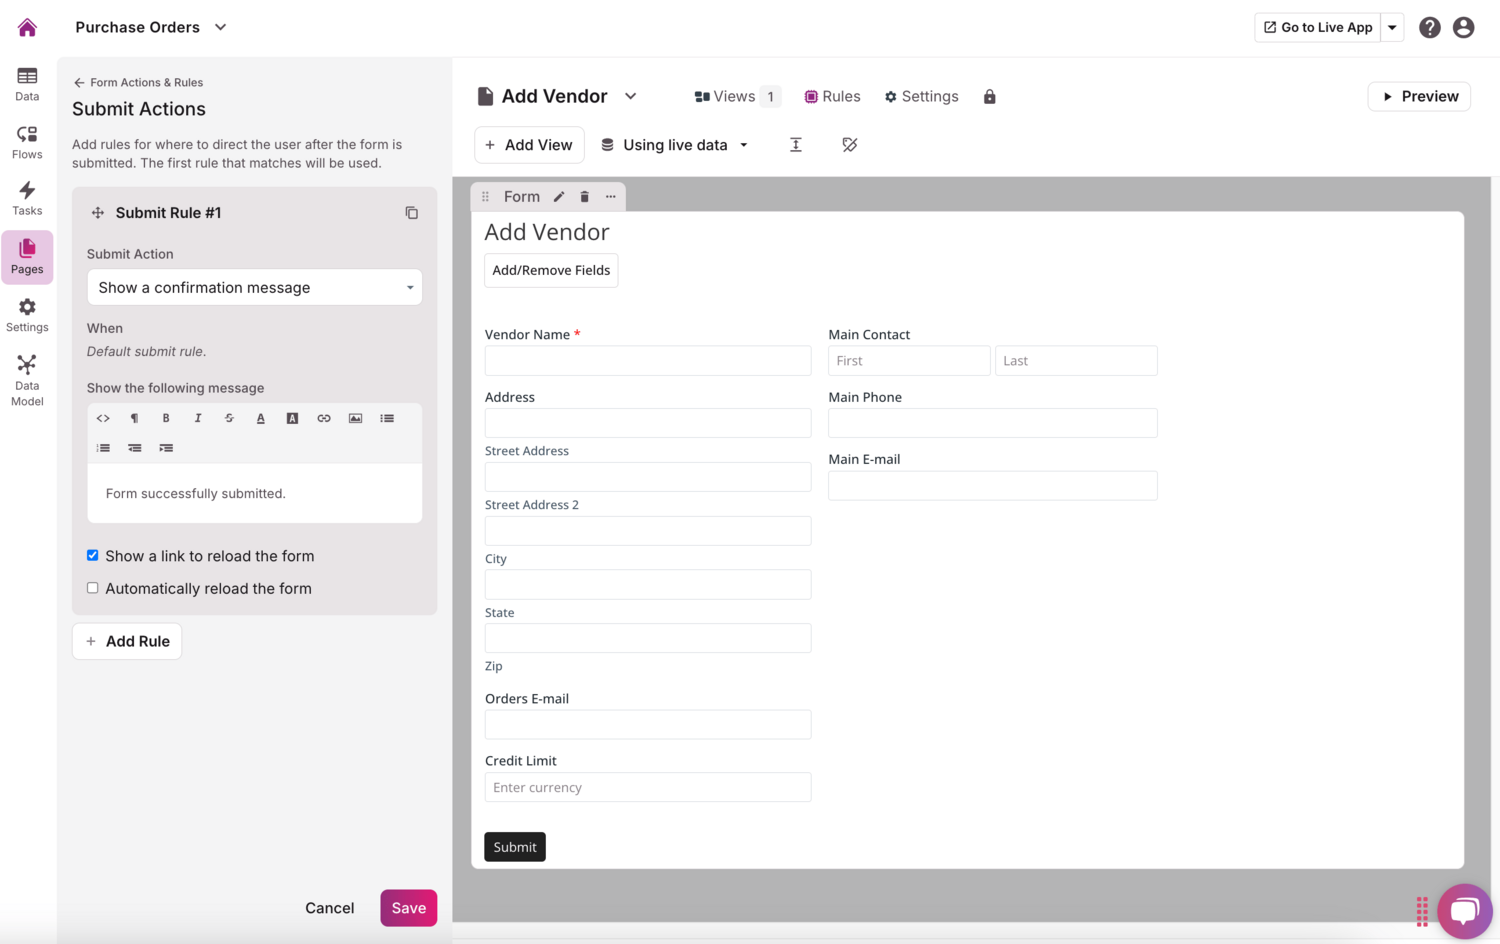Check Automatically reload the form
Screen dimensions: 1500x944
pos(93,588)
